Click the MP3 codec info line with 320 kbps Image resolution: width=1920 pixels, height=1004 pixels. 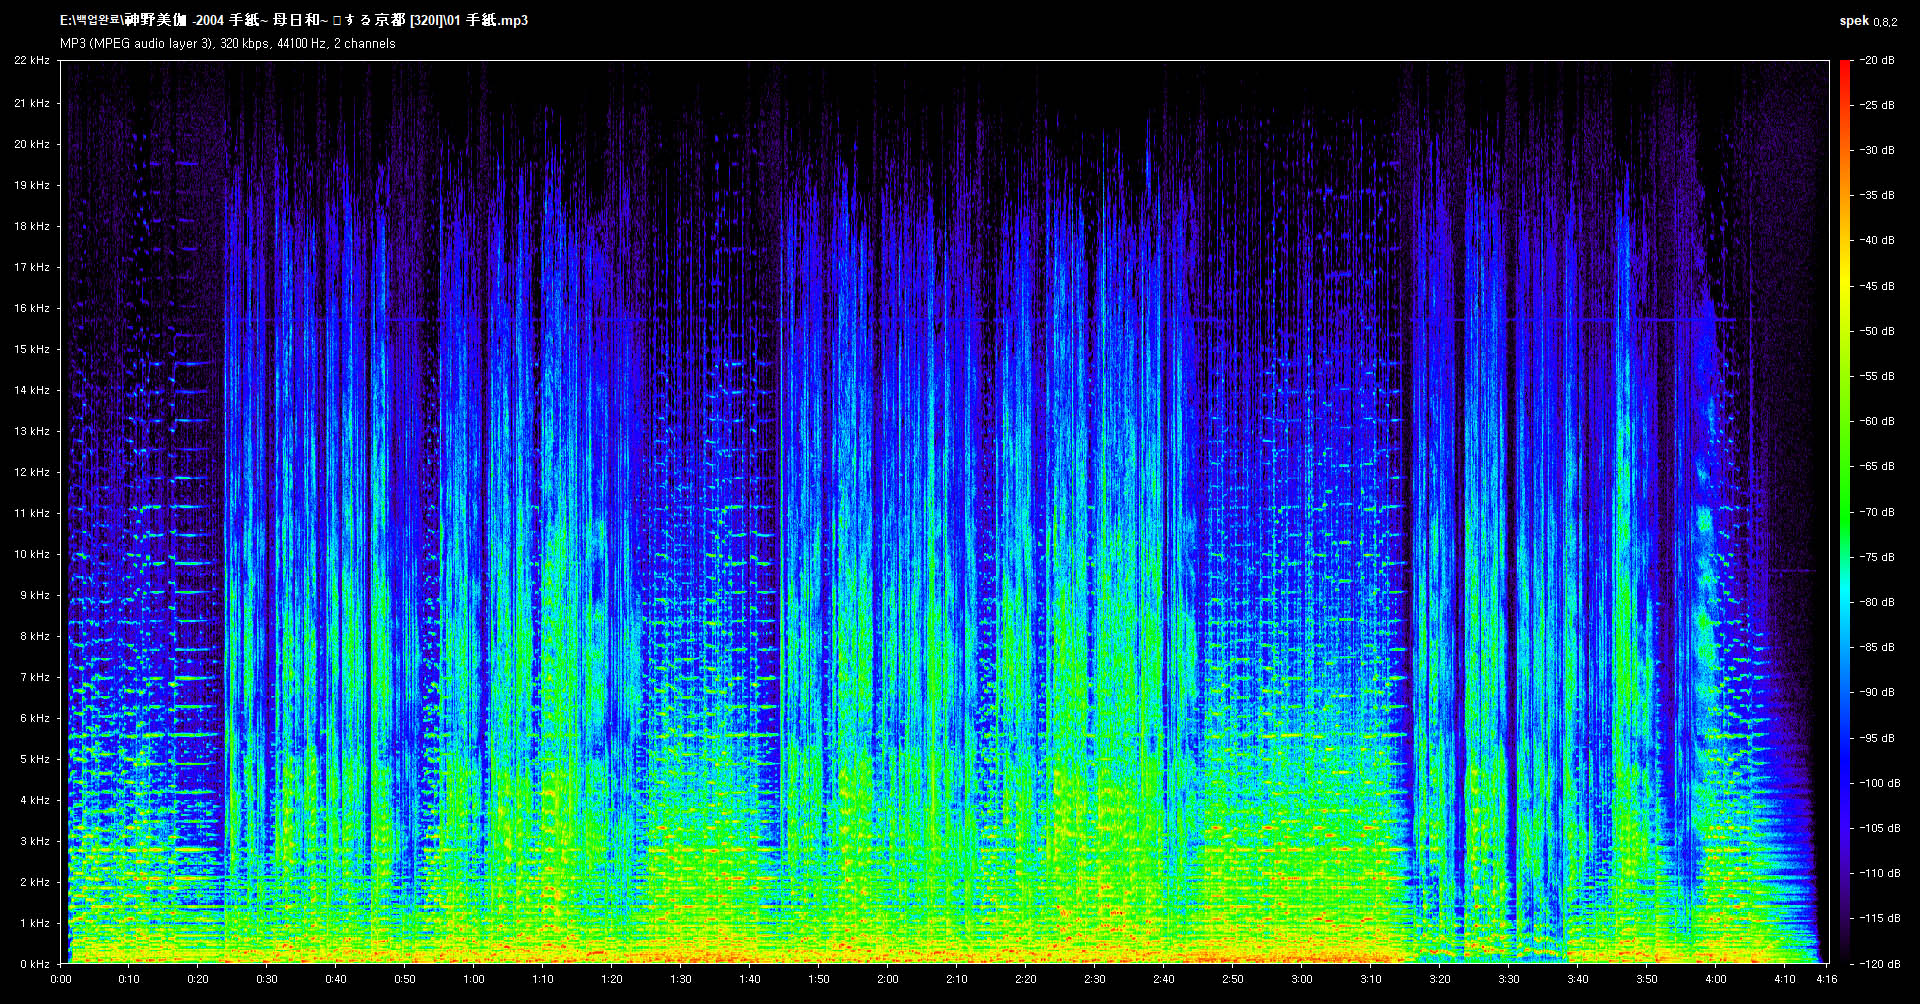(x=228, y=44)
